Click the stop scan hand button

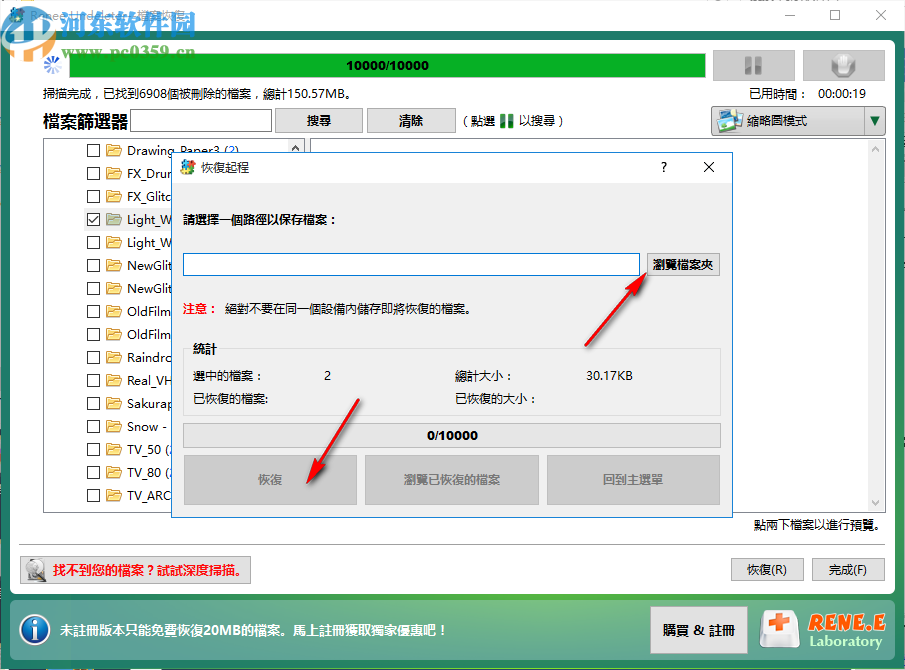[843, 65]
